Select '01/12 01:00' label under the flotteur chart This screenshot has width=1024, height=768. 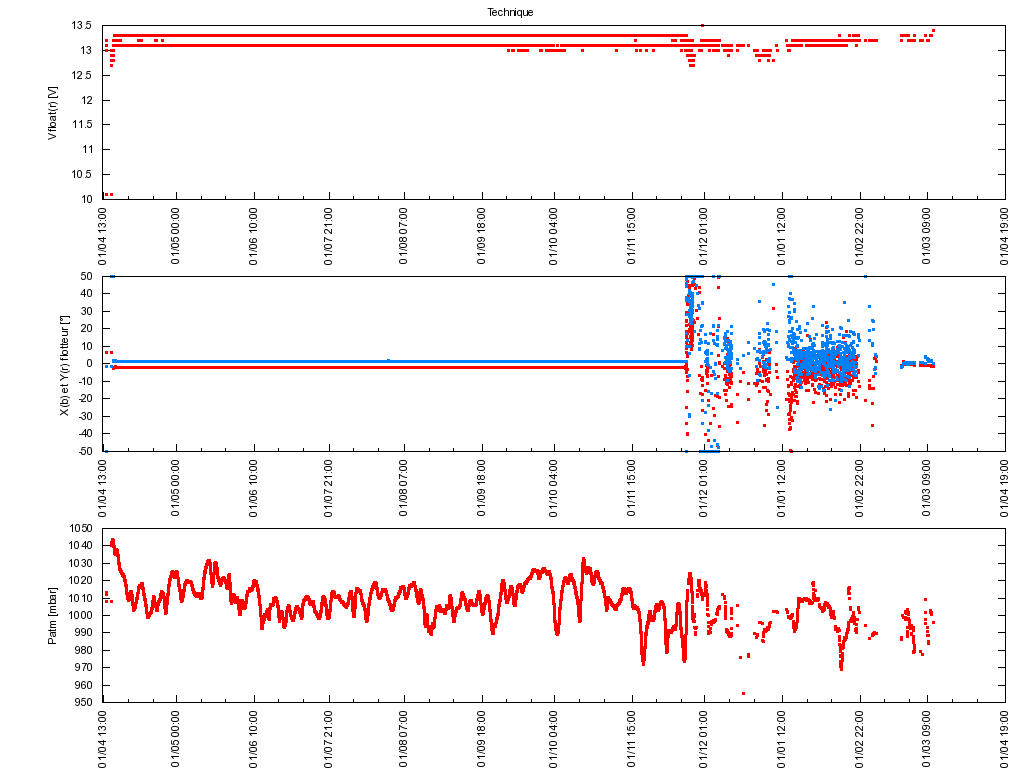[704, 486]
